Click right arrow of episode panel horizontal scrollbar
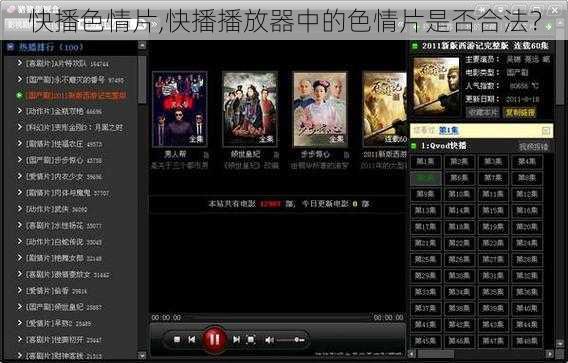Image resolution: width=568 pixels, height=363 pixels. pos(550,354)
